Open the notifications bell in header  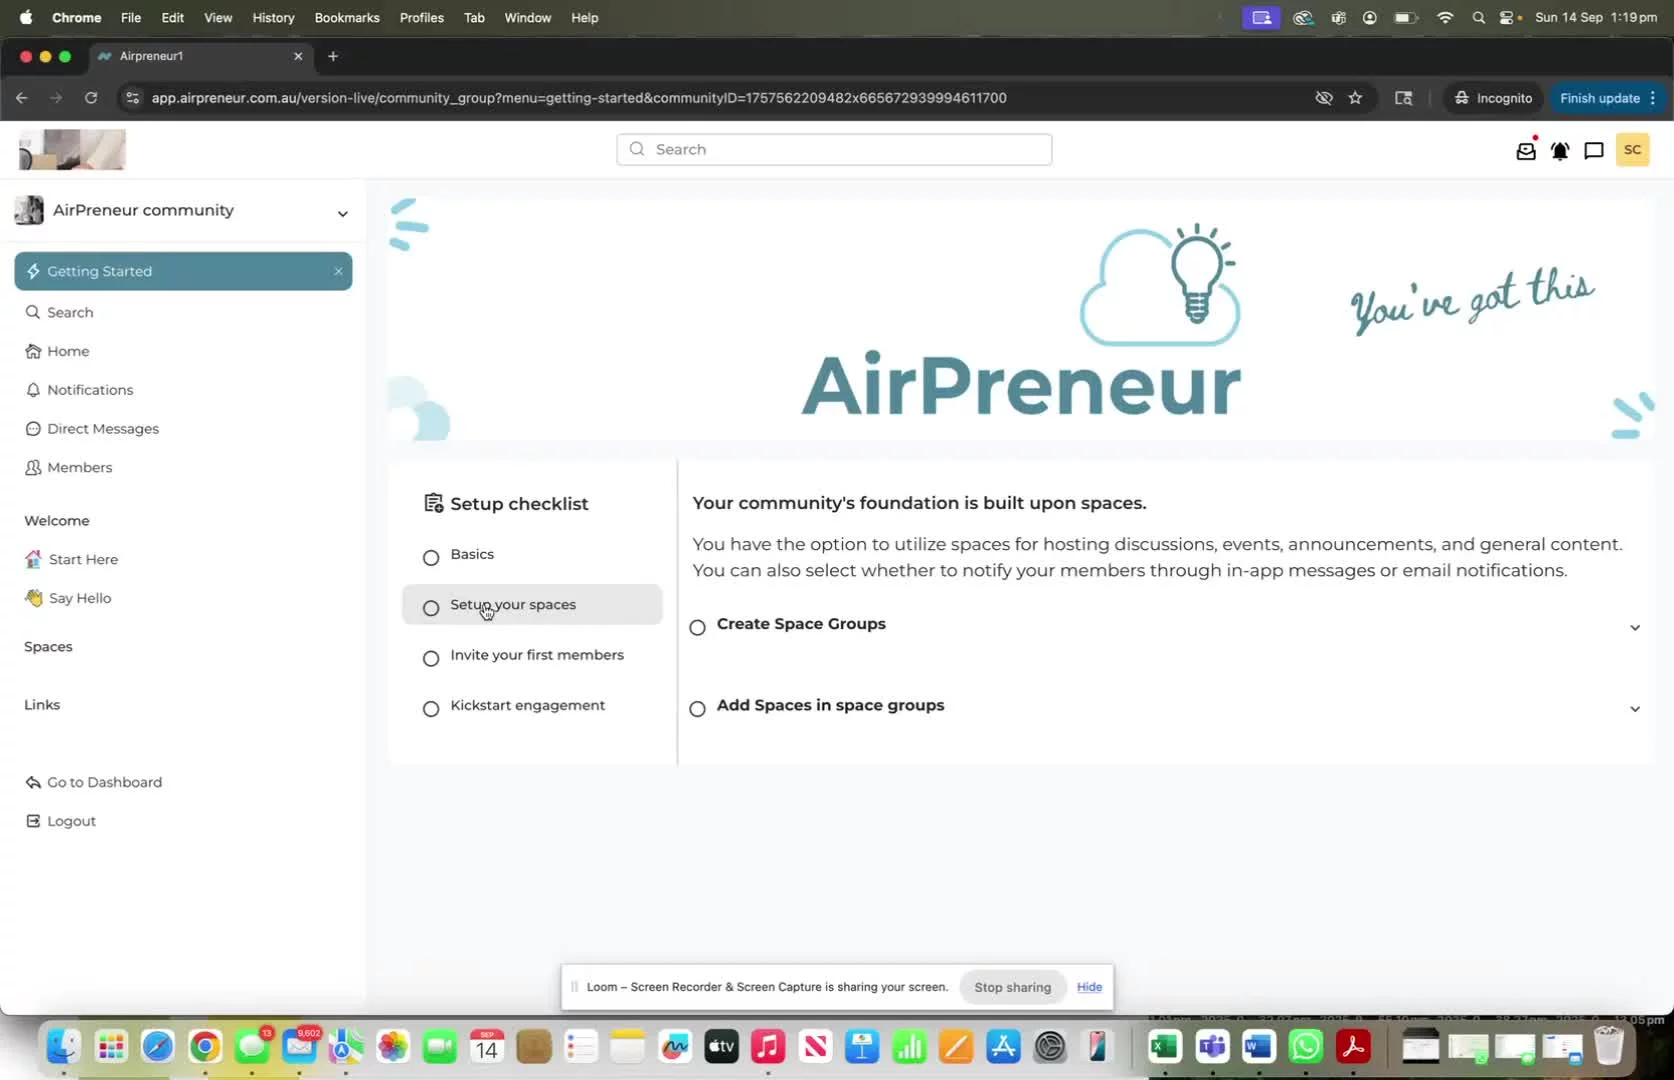(x=1560, y=151)
